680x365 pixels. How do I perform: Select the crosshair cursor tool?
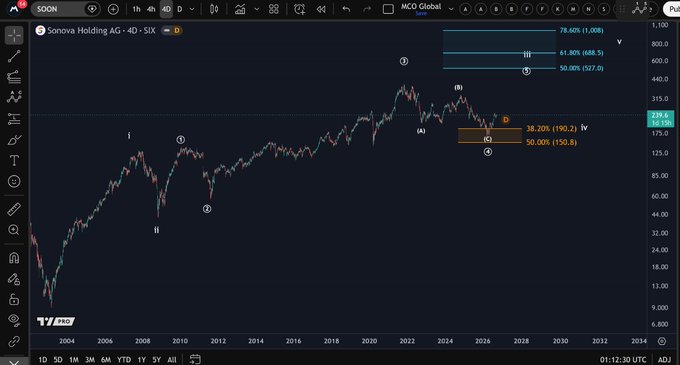coord(14,36)
